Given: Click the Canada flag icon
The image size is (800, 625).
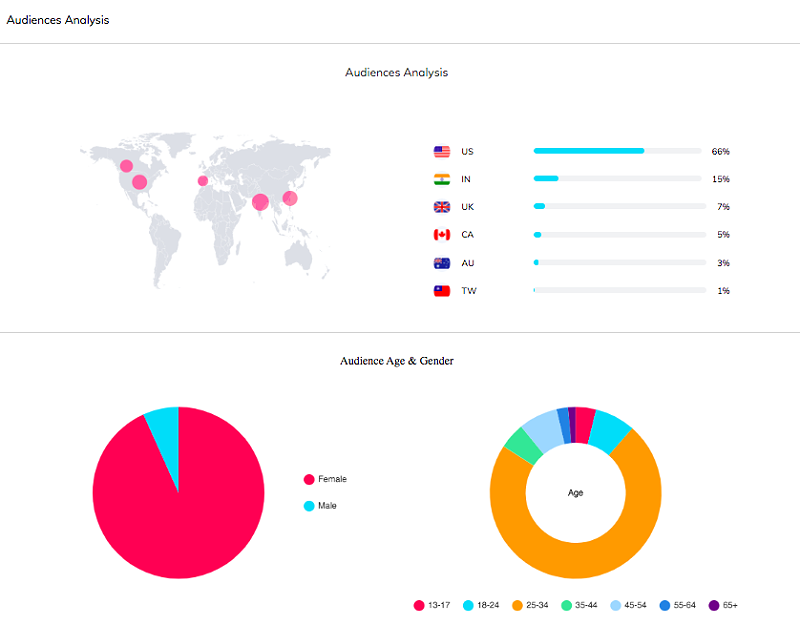Looking at the screenshot, I should 442,235.
